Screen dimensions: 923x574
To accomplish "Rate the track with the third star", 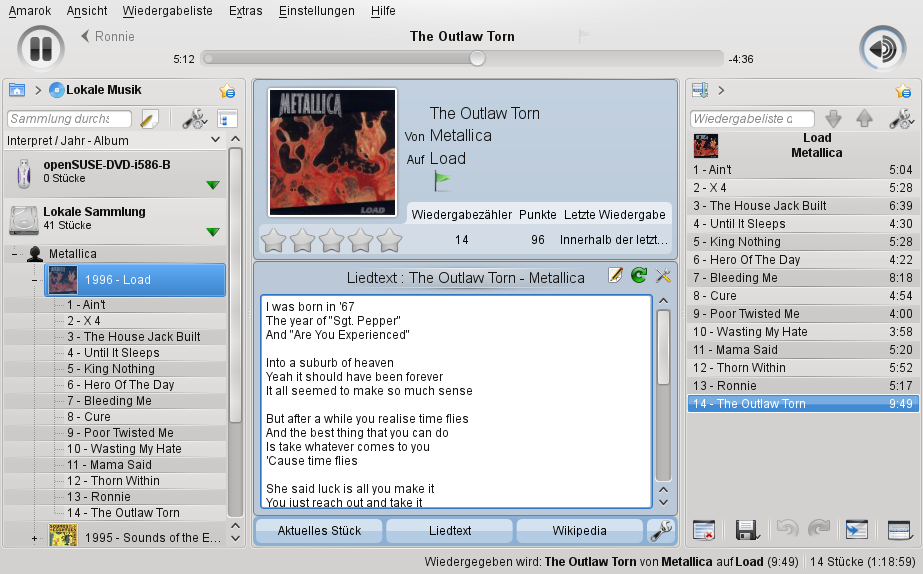I will pyautogui.click(x=331, y=240).
